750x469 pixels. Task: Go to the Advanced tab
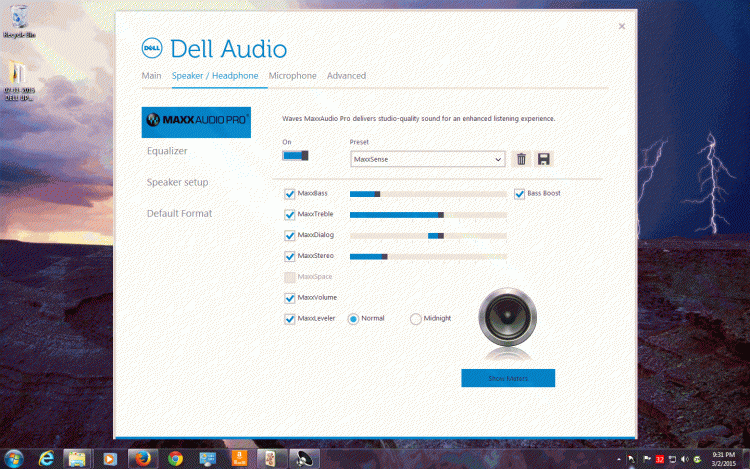tap(346, 76)
